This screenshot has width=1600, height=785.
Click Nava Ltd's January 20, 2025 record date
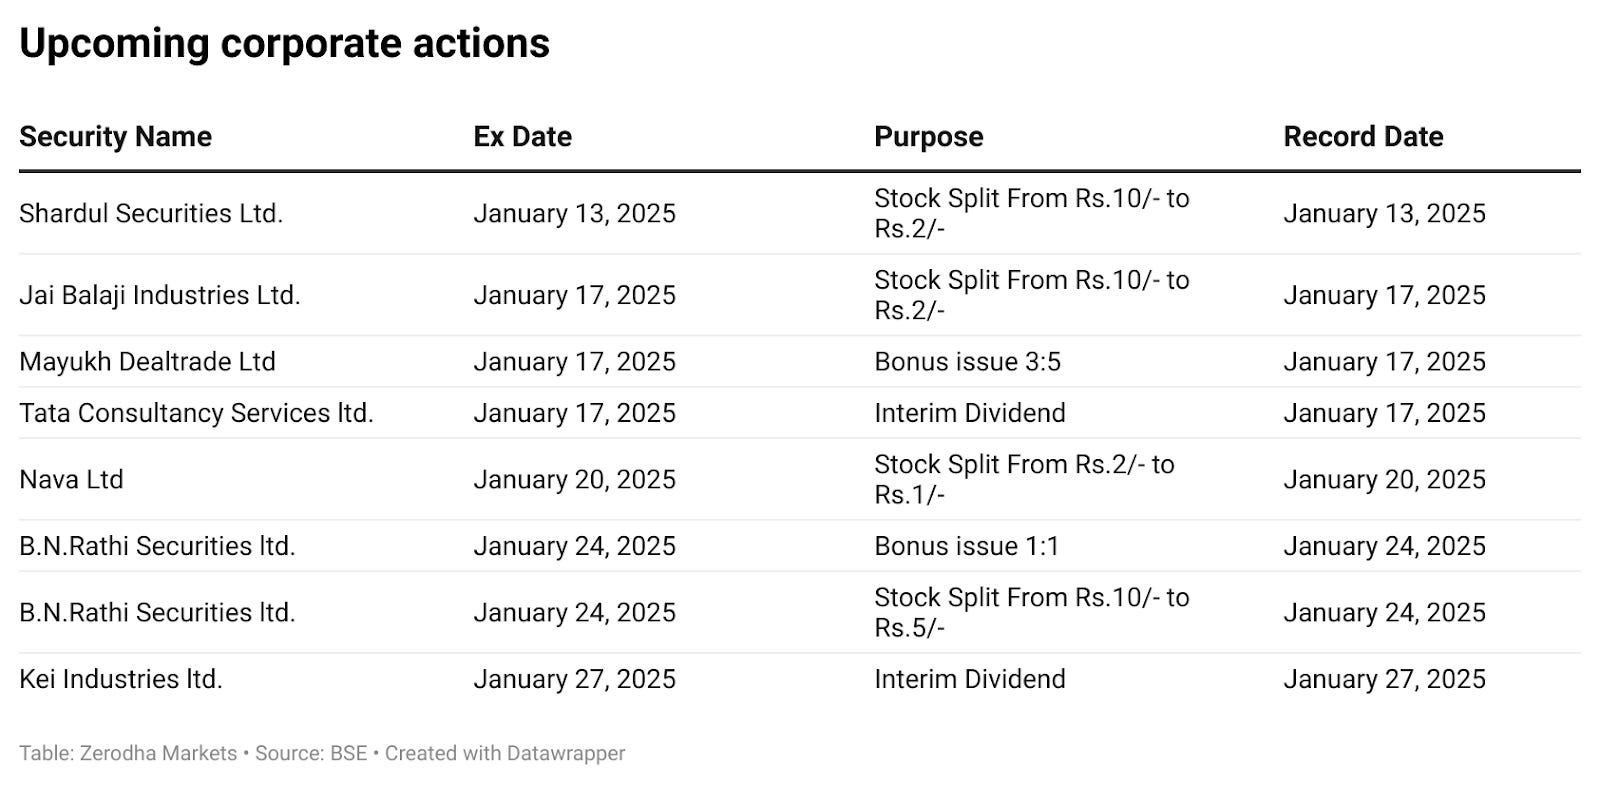[x=1384, y=479]
